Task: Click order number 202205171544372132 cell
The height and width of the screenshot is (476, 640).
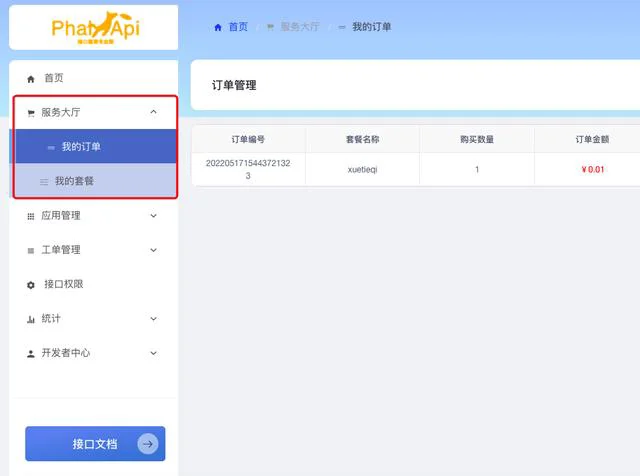Action: click(x=248, y=169)
